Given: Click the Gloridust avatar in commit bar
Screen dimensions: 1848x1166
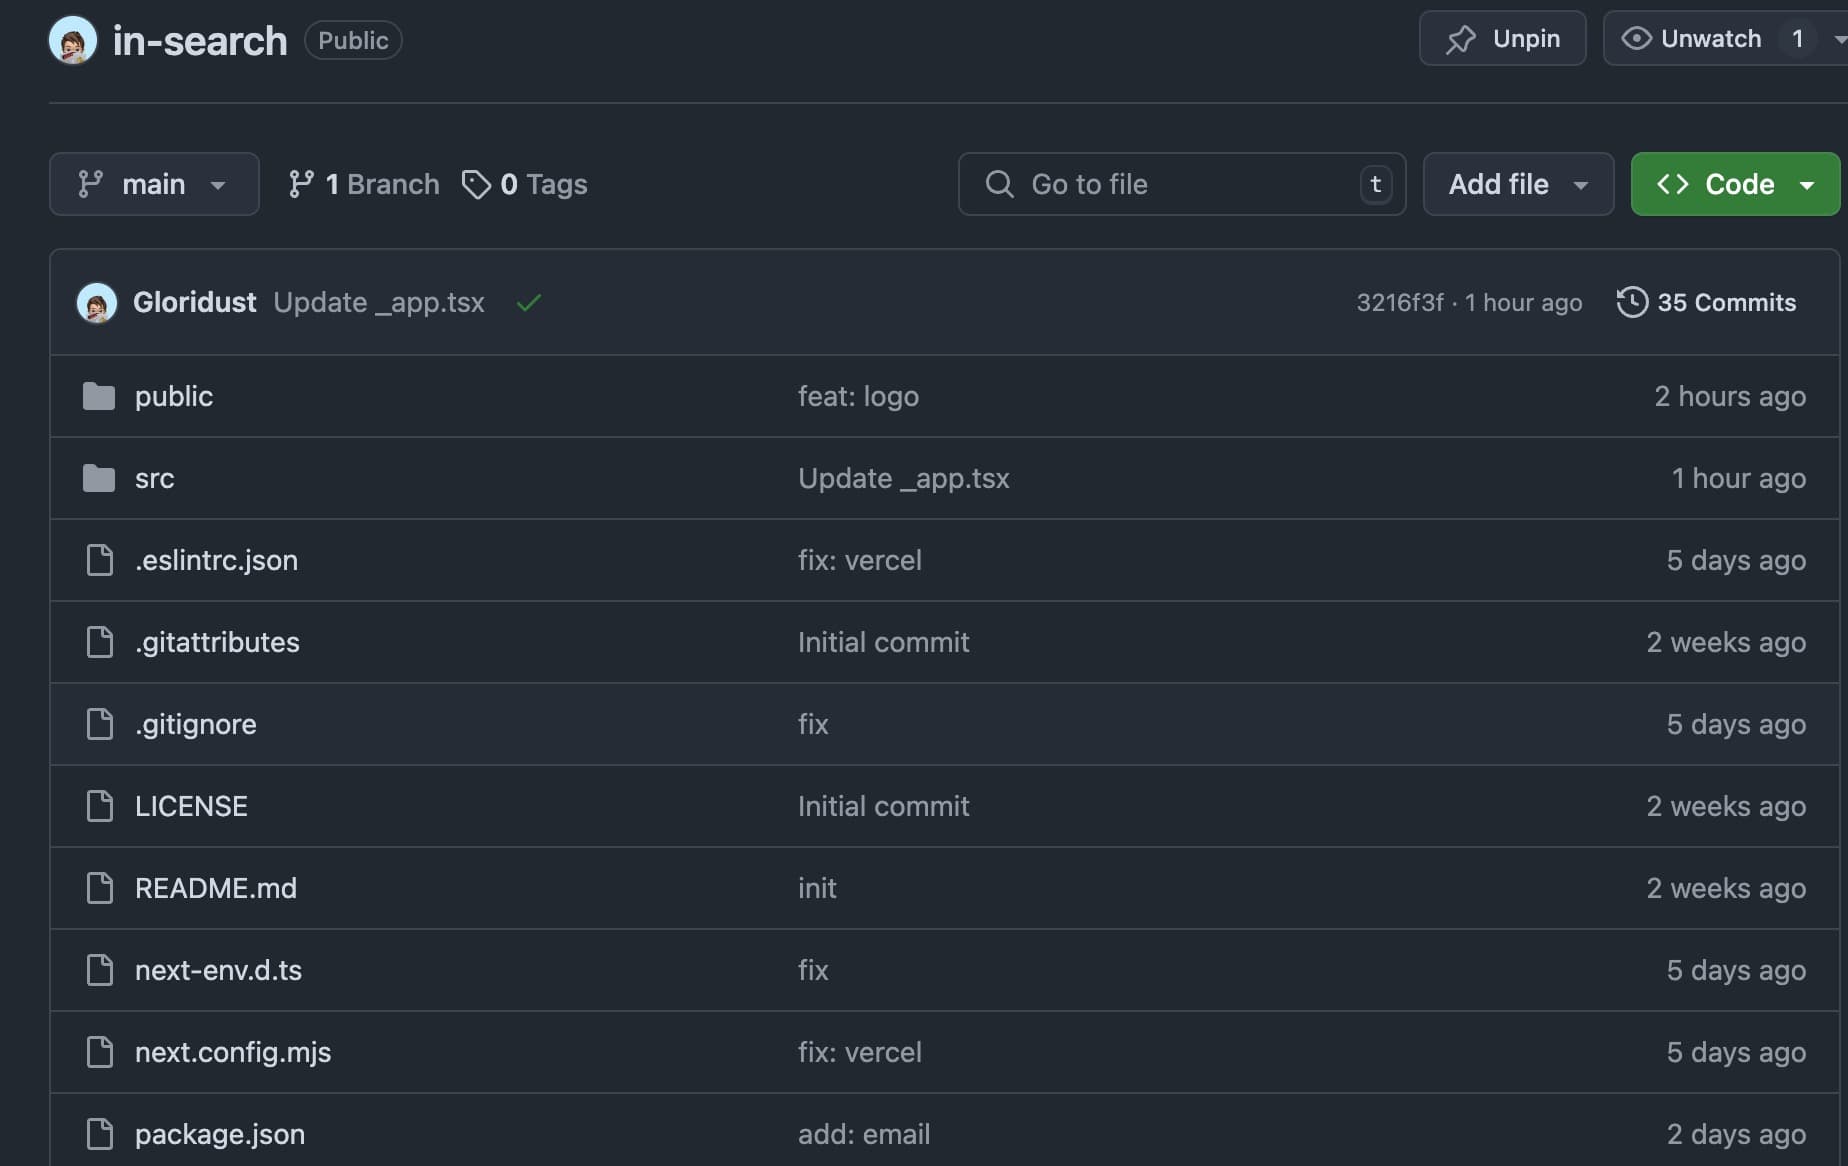Looking at the screenshot, I should 97,302.
